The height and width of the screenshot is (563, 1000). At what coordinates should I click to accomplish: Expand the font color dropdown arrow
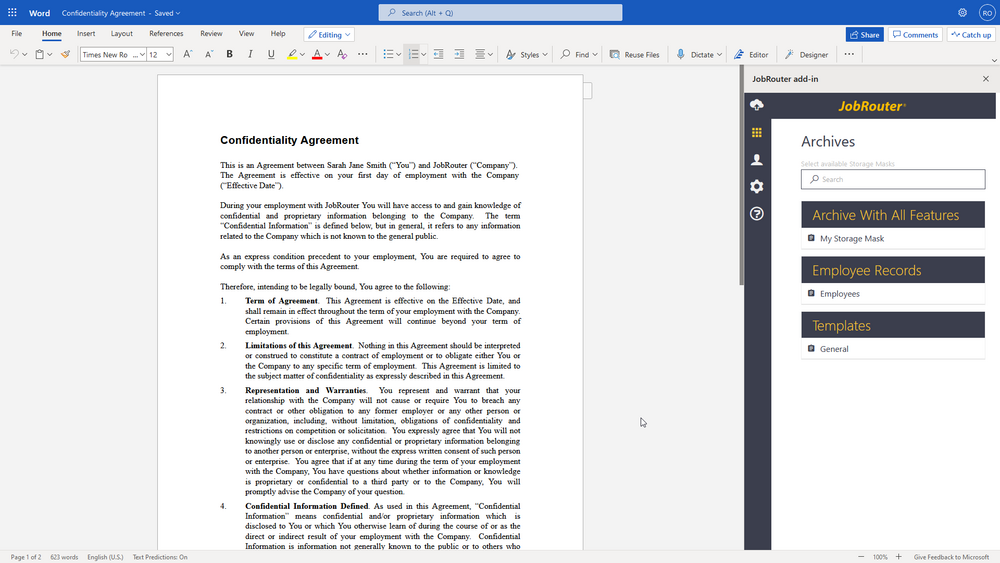(x=327, y=55)
